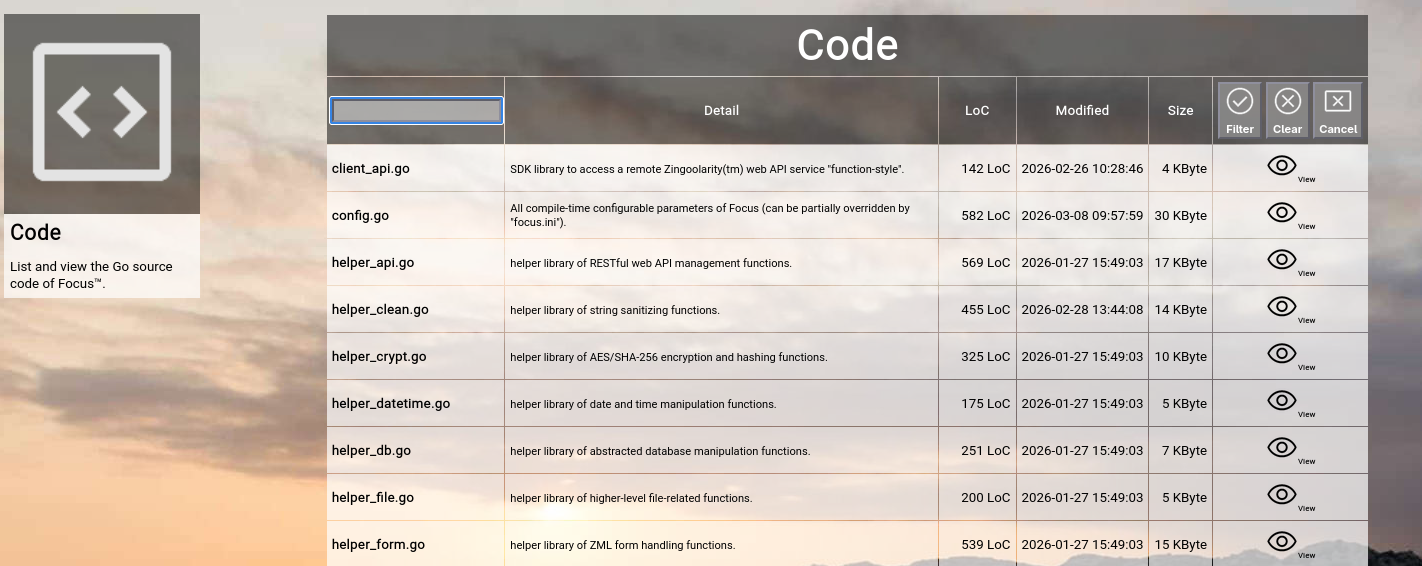View helper_clean.go via its eye icon
Screen dimensions: 1422x566
click(x=1282, y=308)
